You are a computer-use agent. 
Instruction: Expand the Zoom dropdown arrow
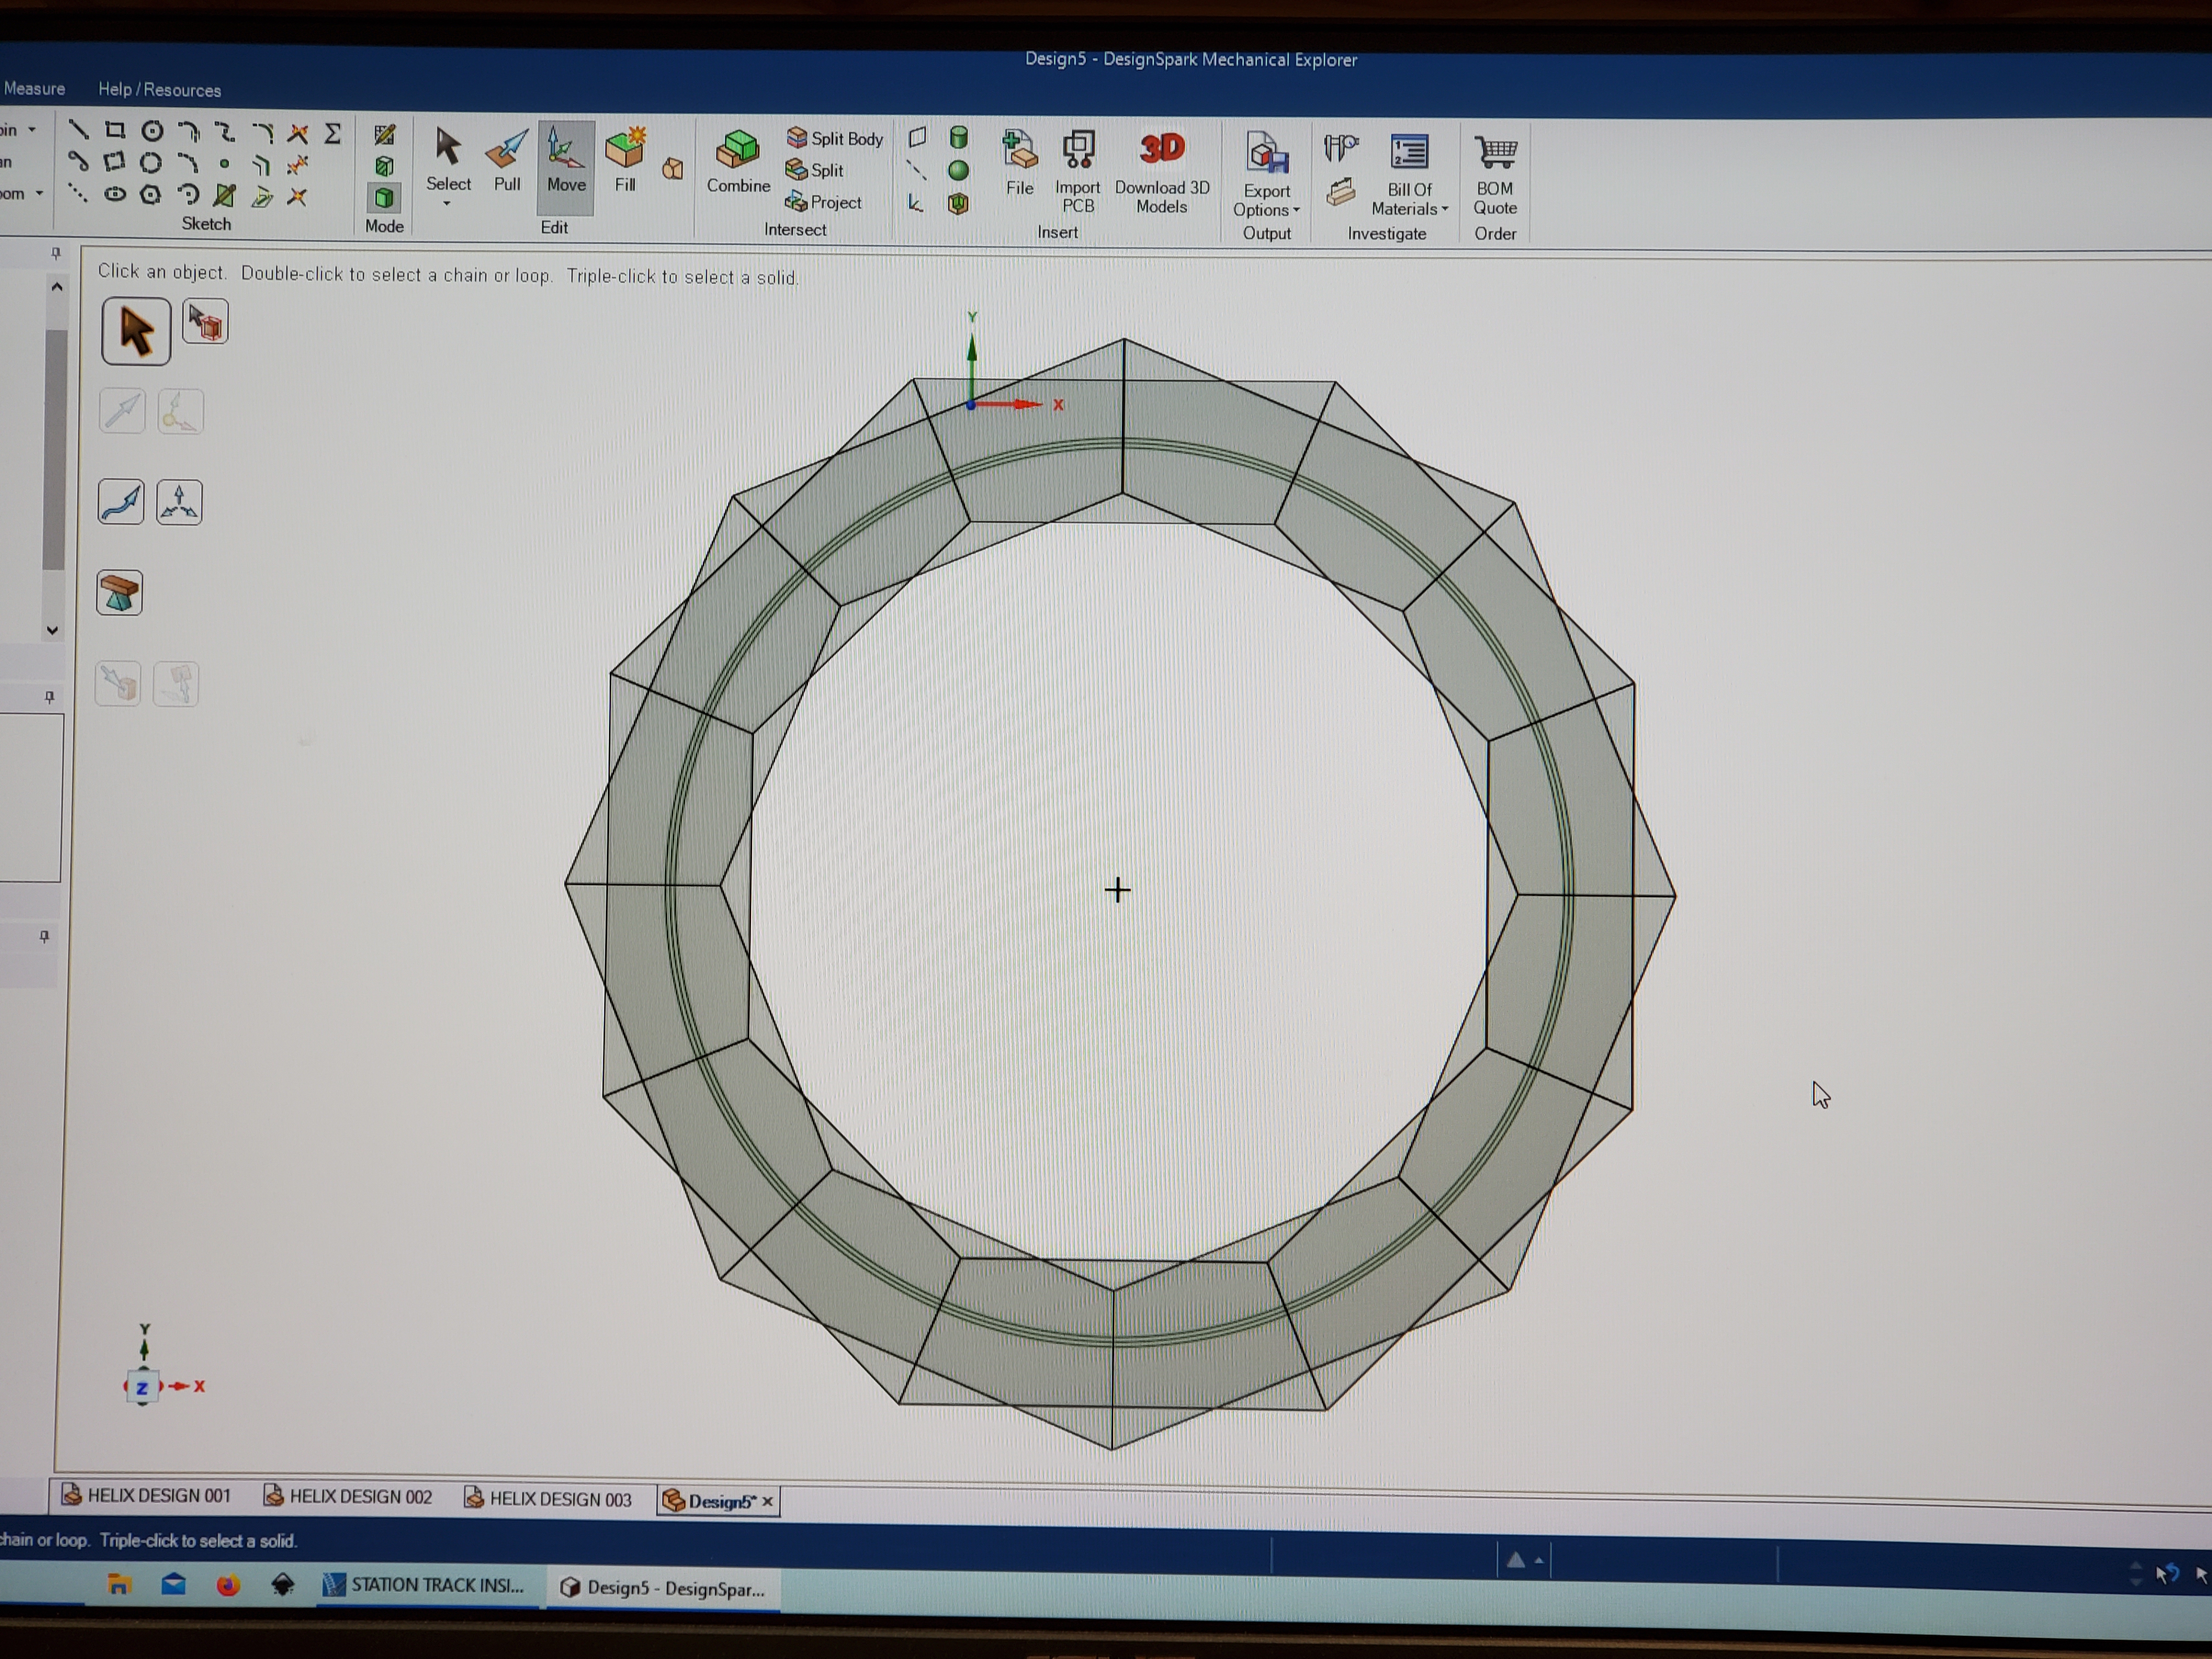[39, 193]
